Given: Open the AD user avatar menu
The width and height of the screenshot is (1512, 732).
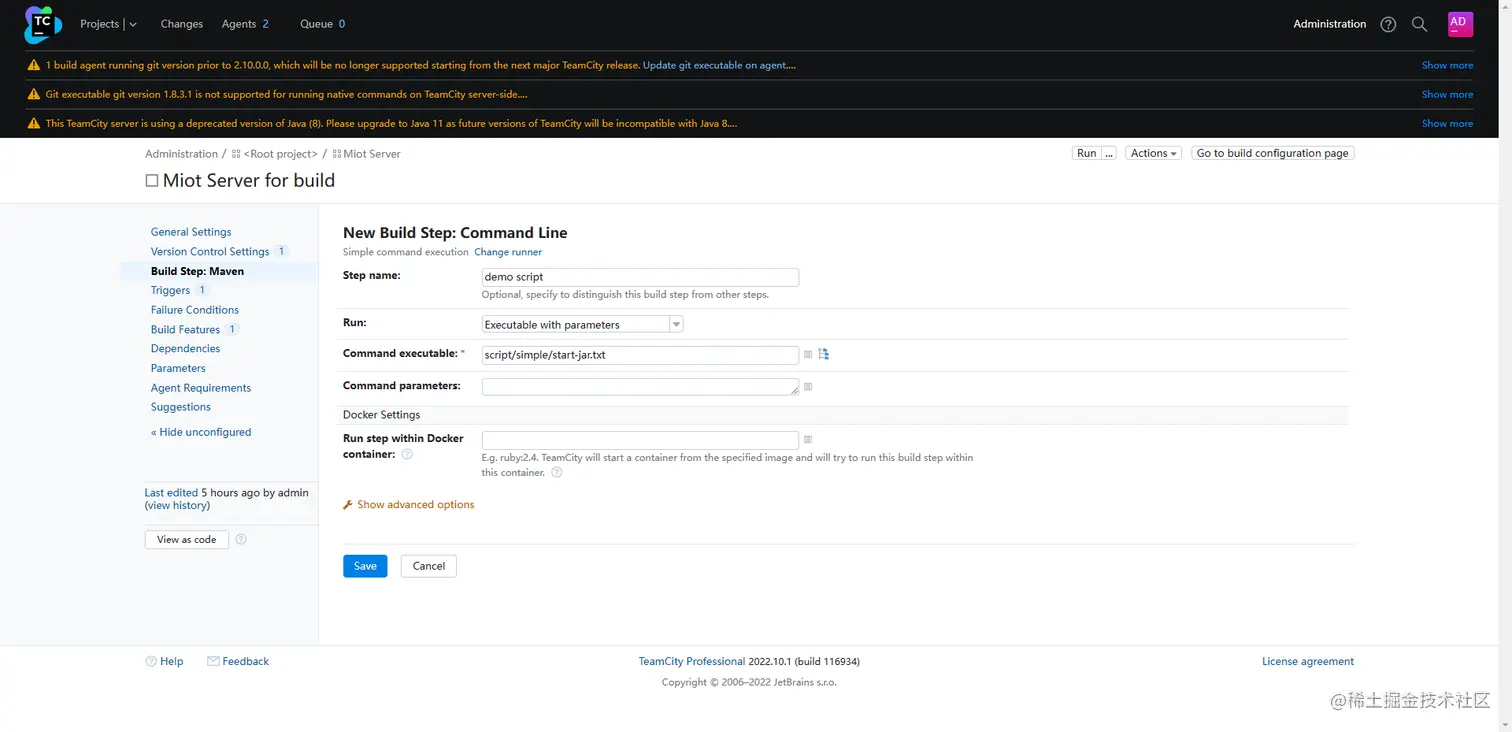Looking at the screenshot, I should click(1460, 24).
